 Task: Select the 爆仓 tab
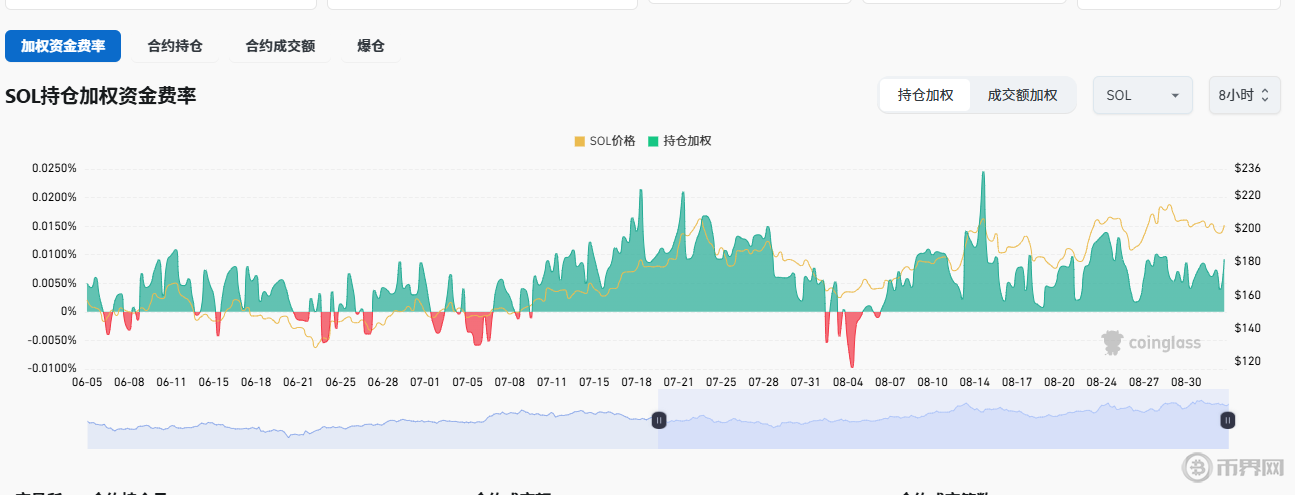[x=370, y=46]
